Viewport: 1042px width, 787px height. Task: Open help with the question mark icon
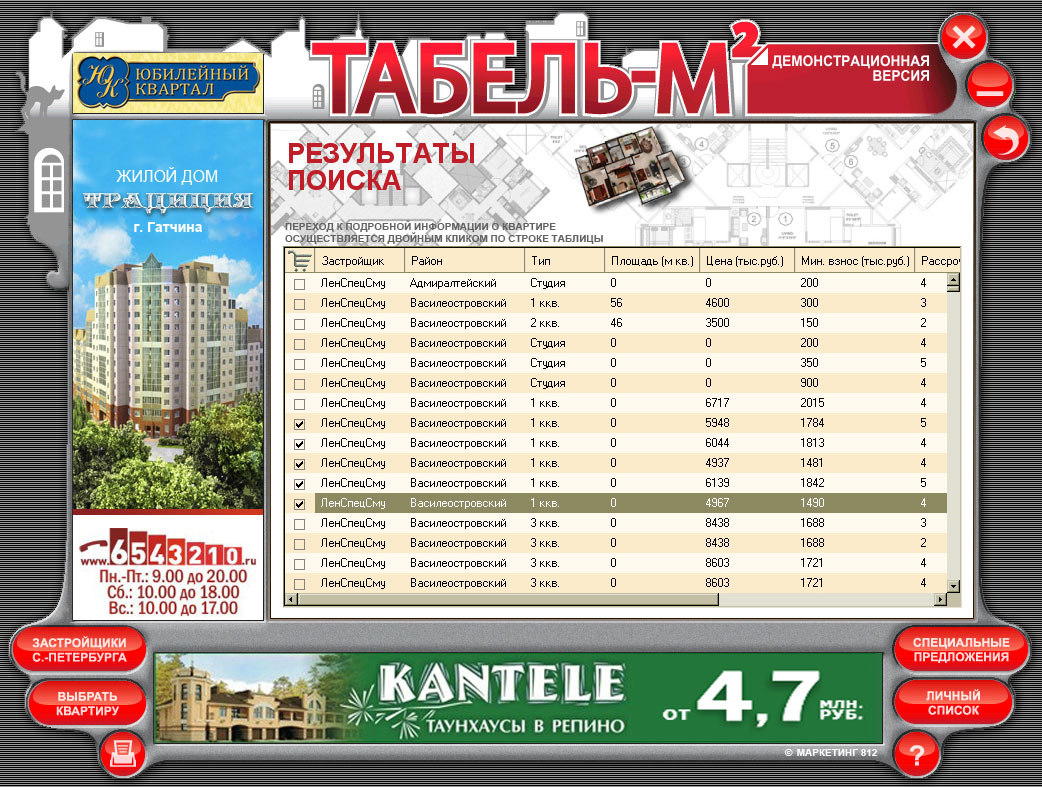click(917, 756)
